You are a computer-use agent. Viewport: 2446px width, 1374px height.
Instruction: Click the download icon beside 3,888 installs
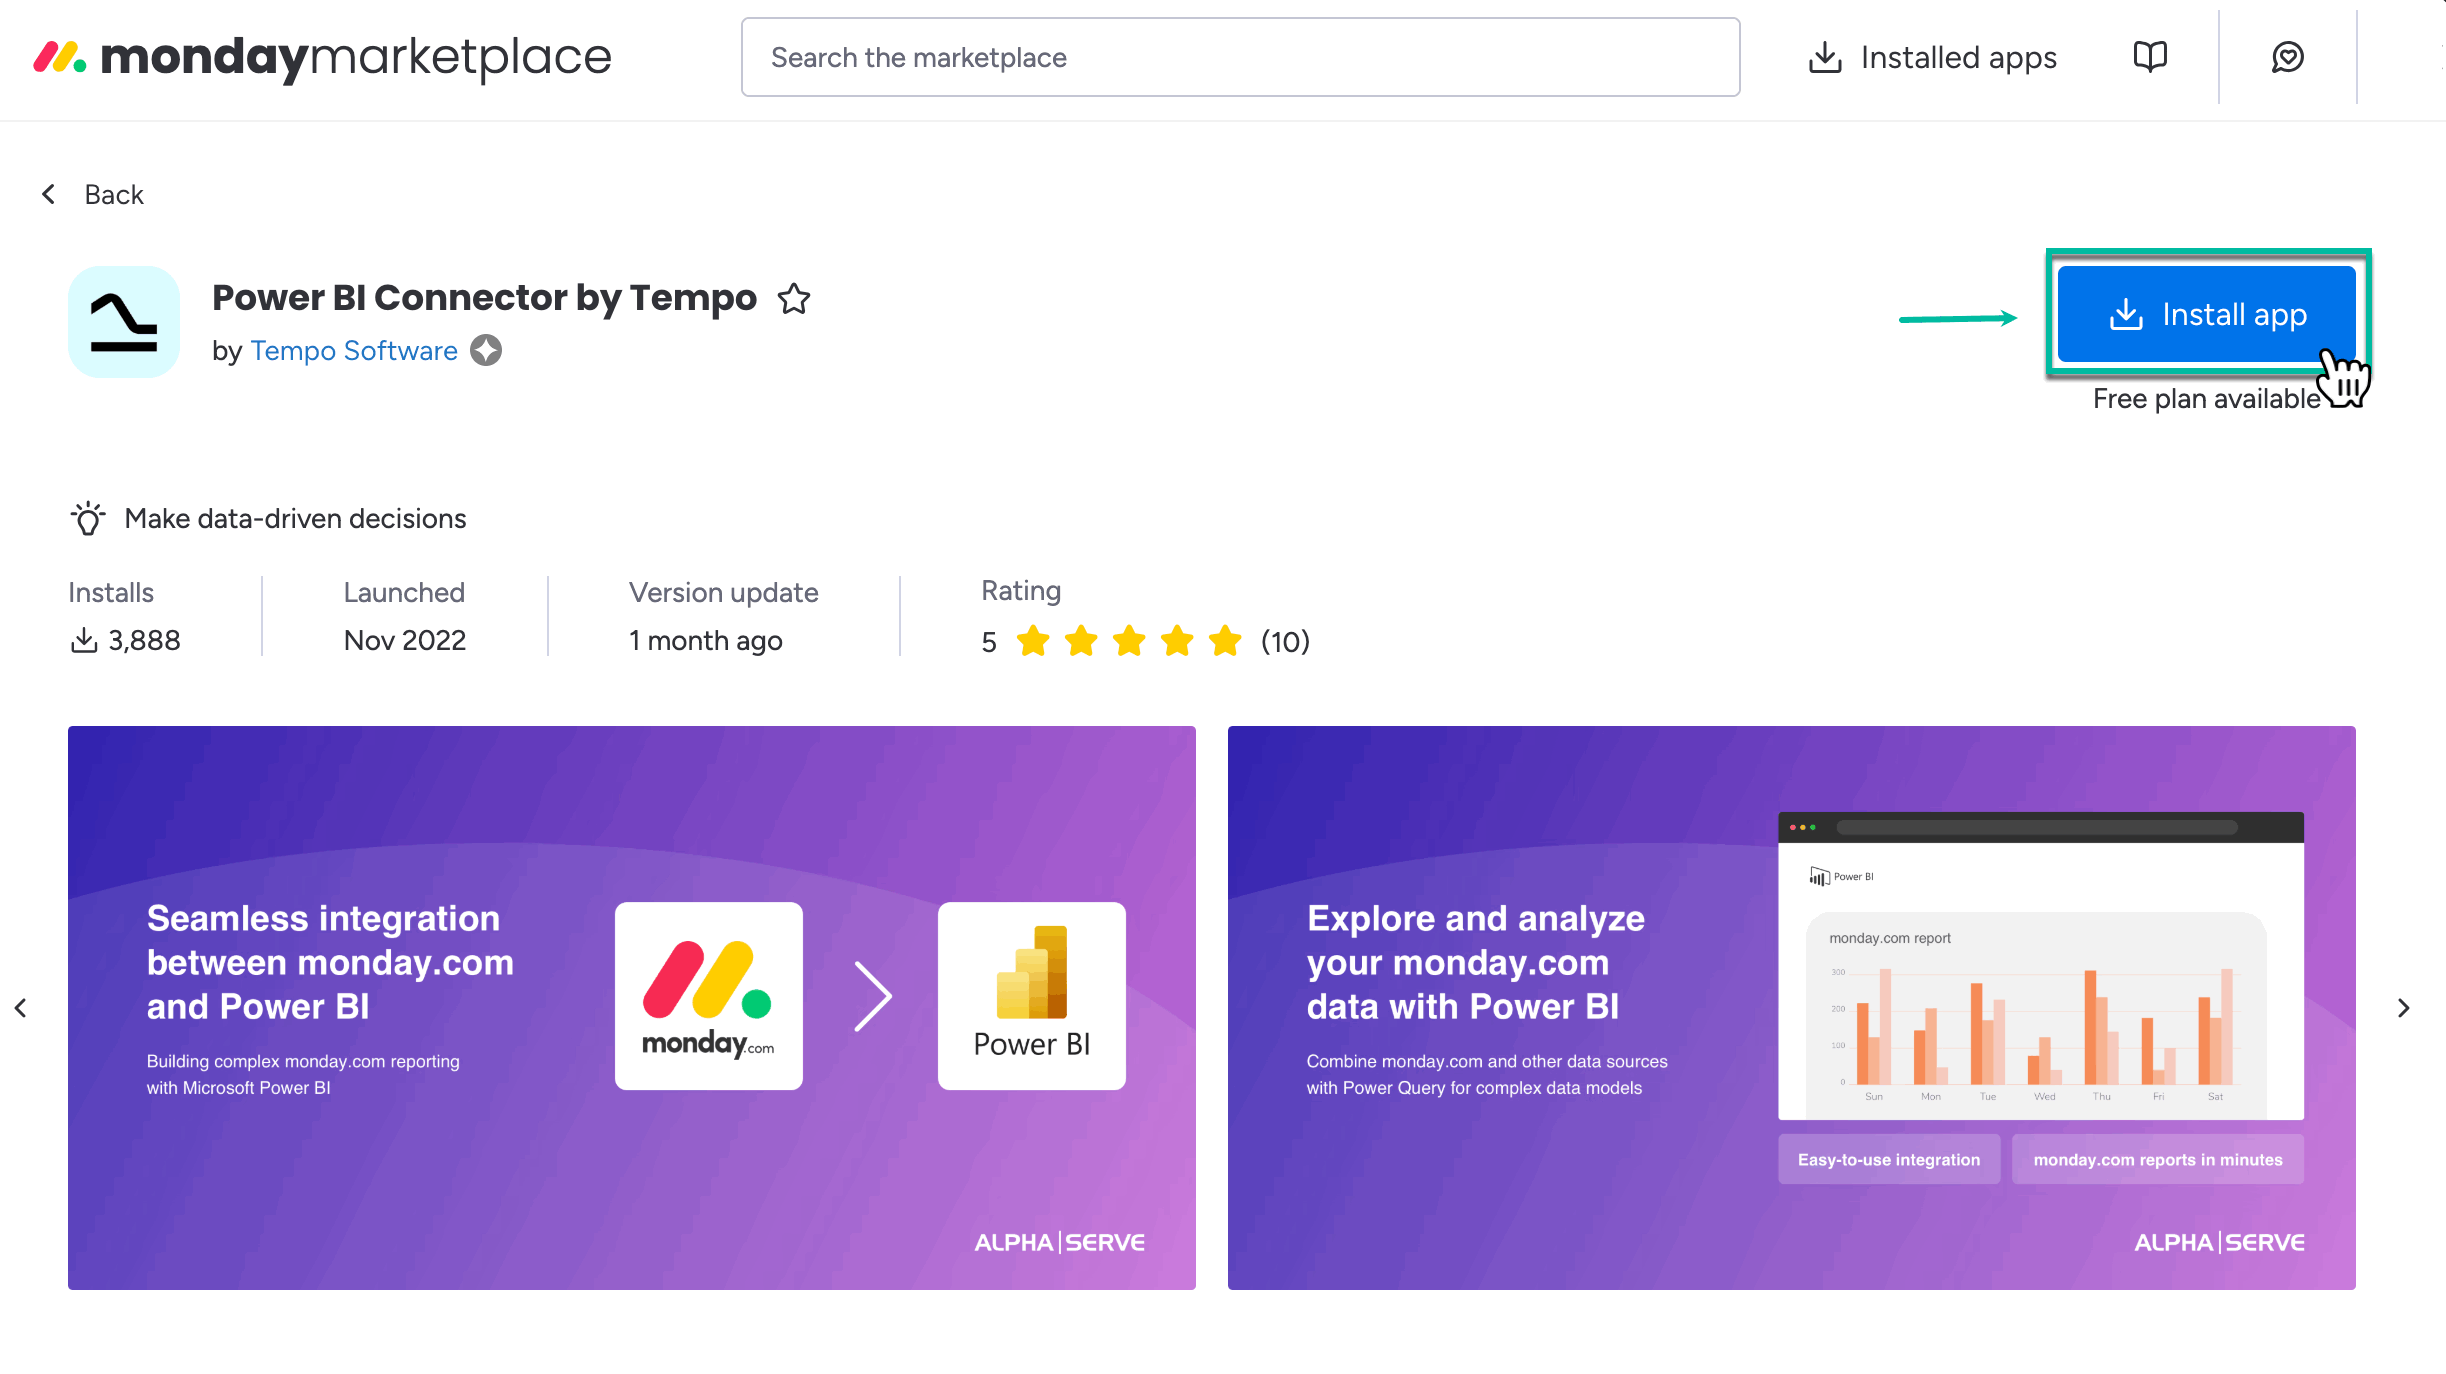click(x=84, y=640)
